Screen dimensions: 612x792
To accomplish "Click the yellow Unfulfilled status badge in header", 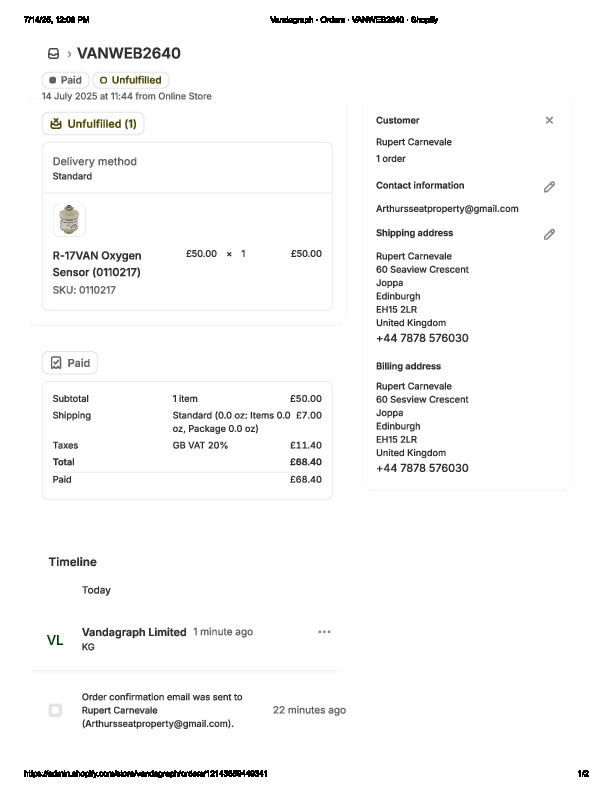I will pos(131,80).
